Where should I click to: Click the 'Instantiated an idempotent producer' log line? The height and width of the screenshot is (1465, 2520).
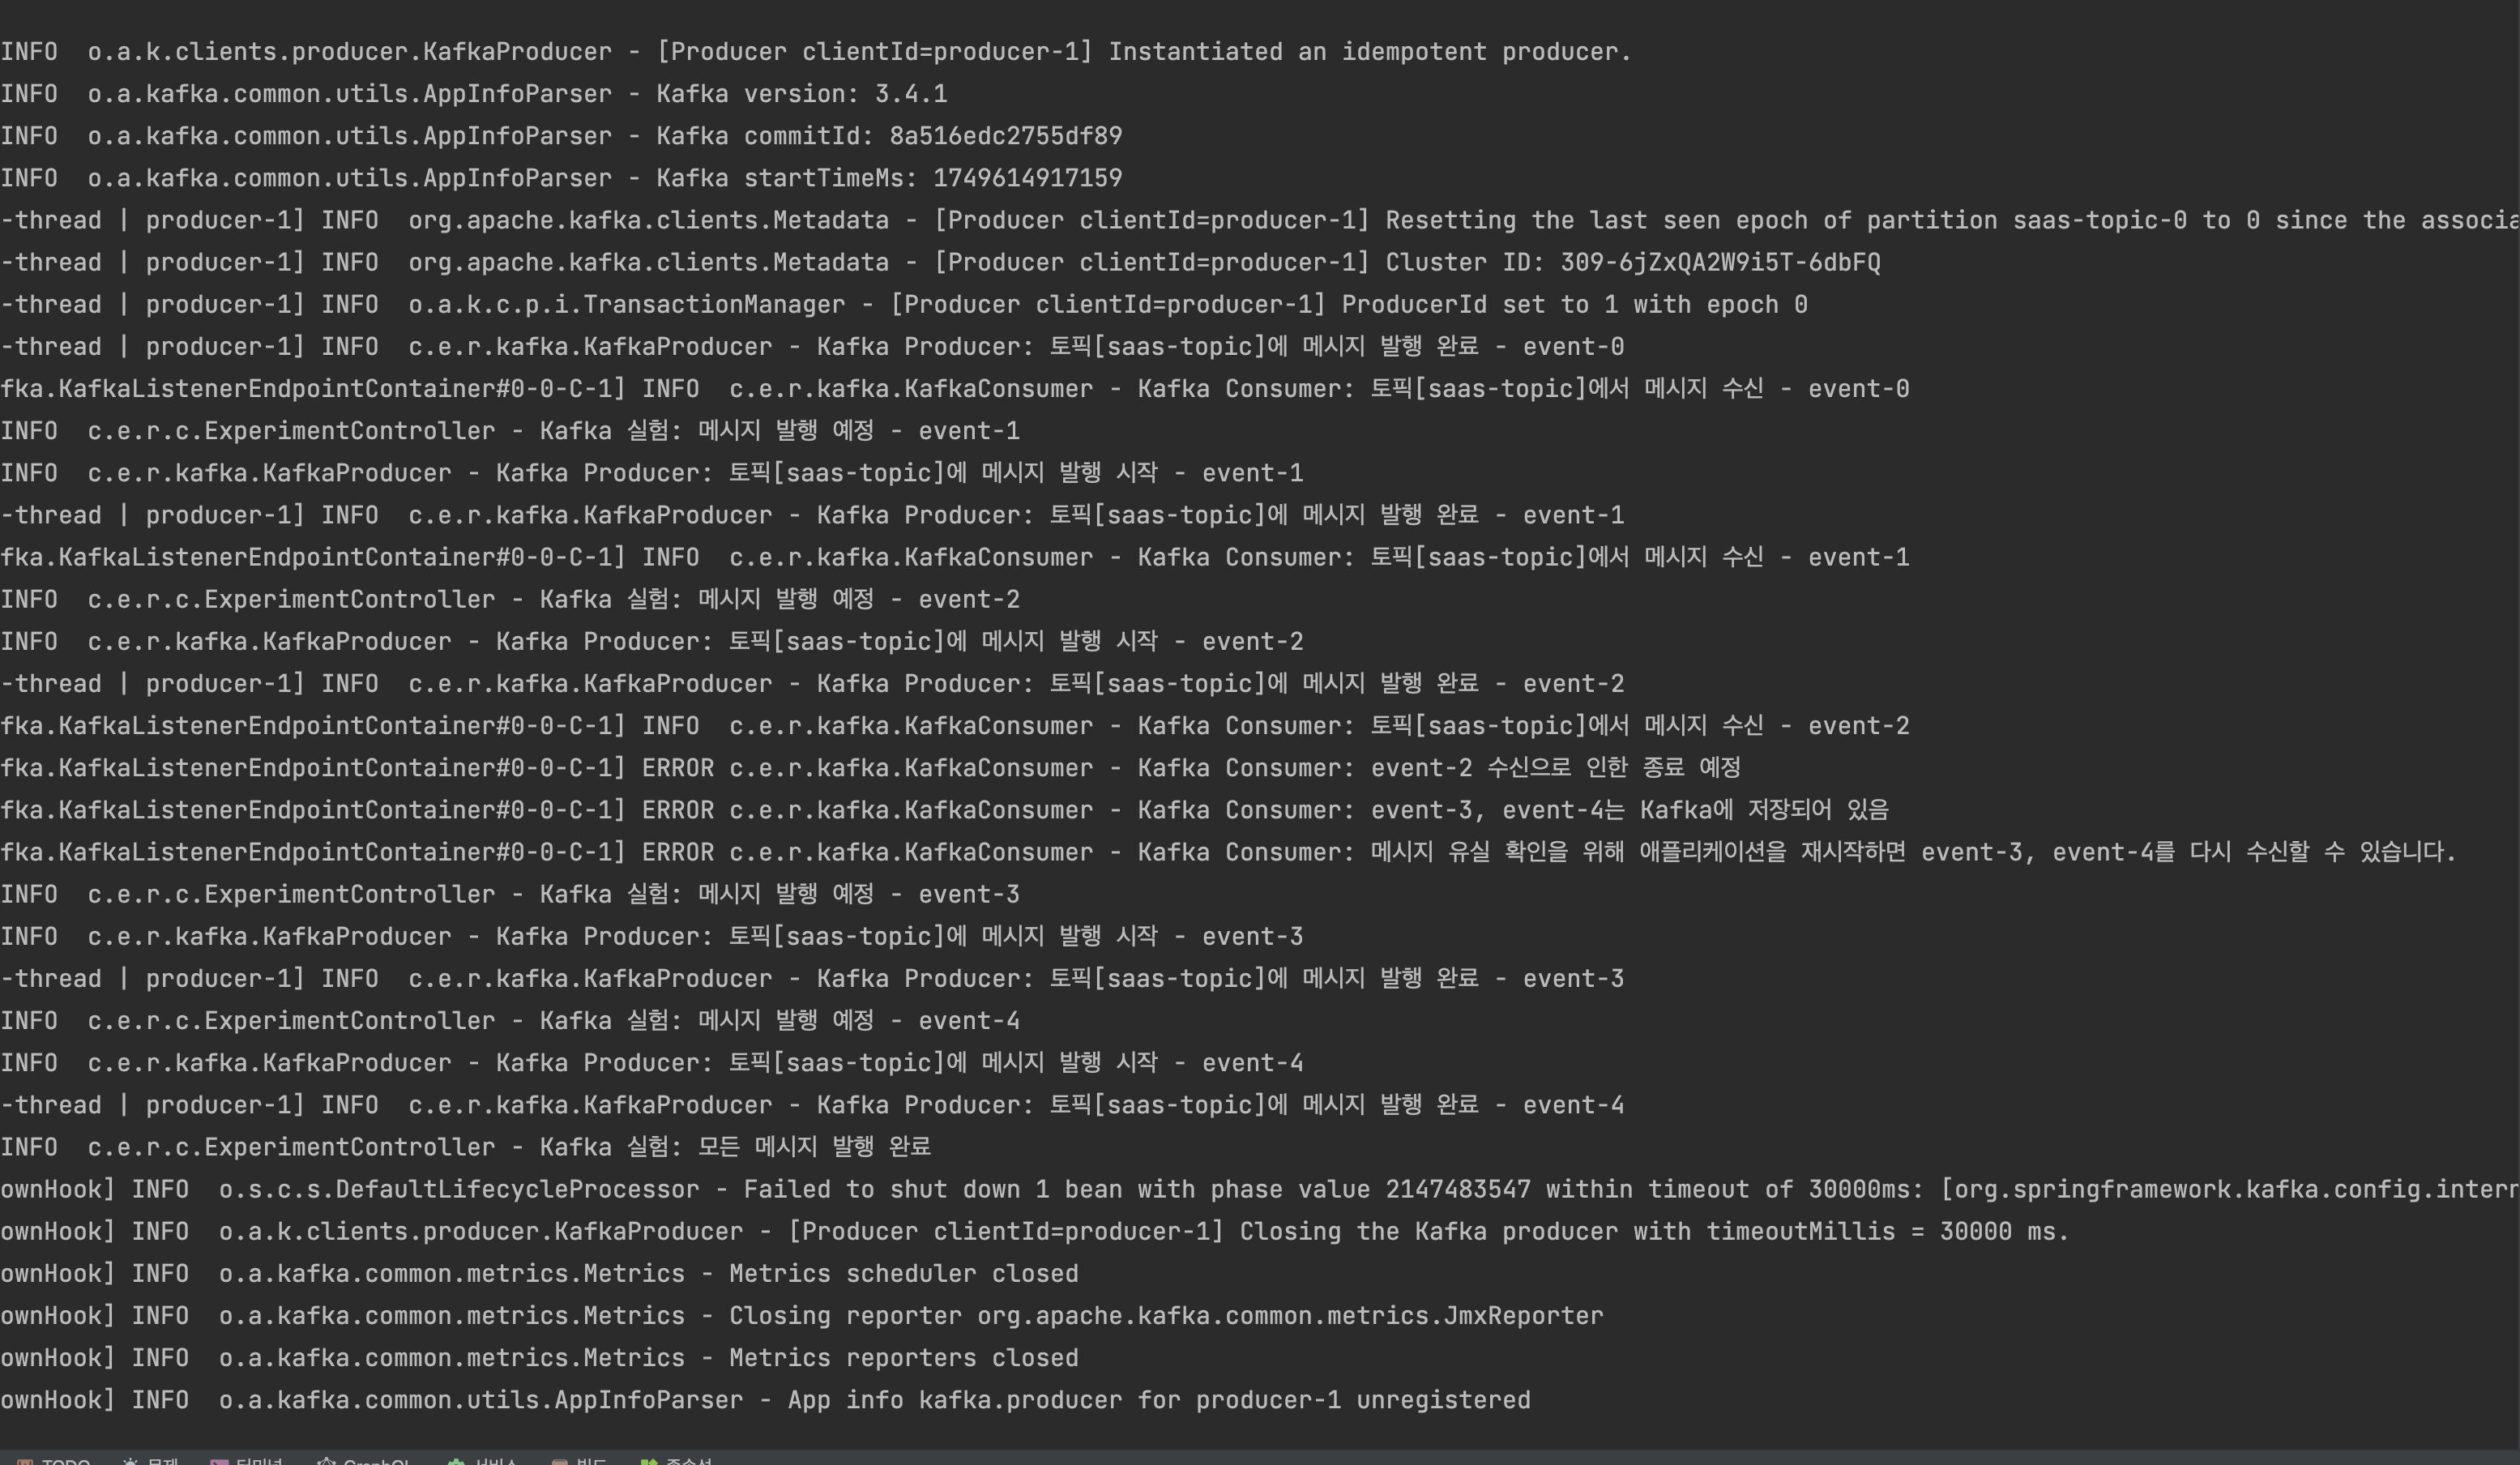pyautogui.click(x=816, y=52)
